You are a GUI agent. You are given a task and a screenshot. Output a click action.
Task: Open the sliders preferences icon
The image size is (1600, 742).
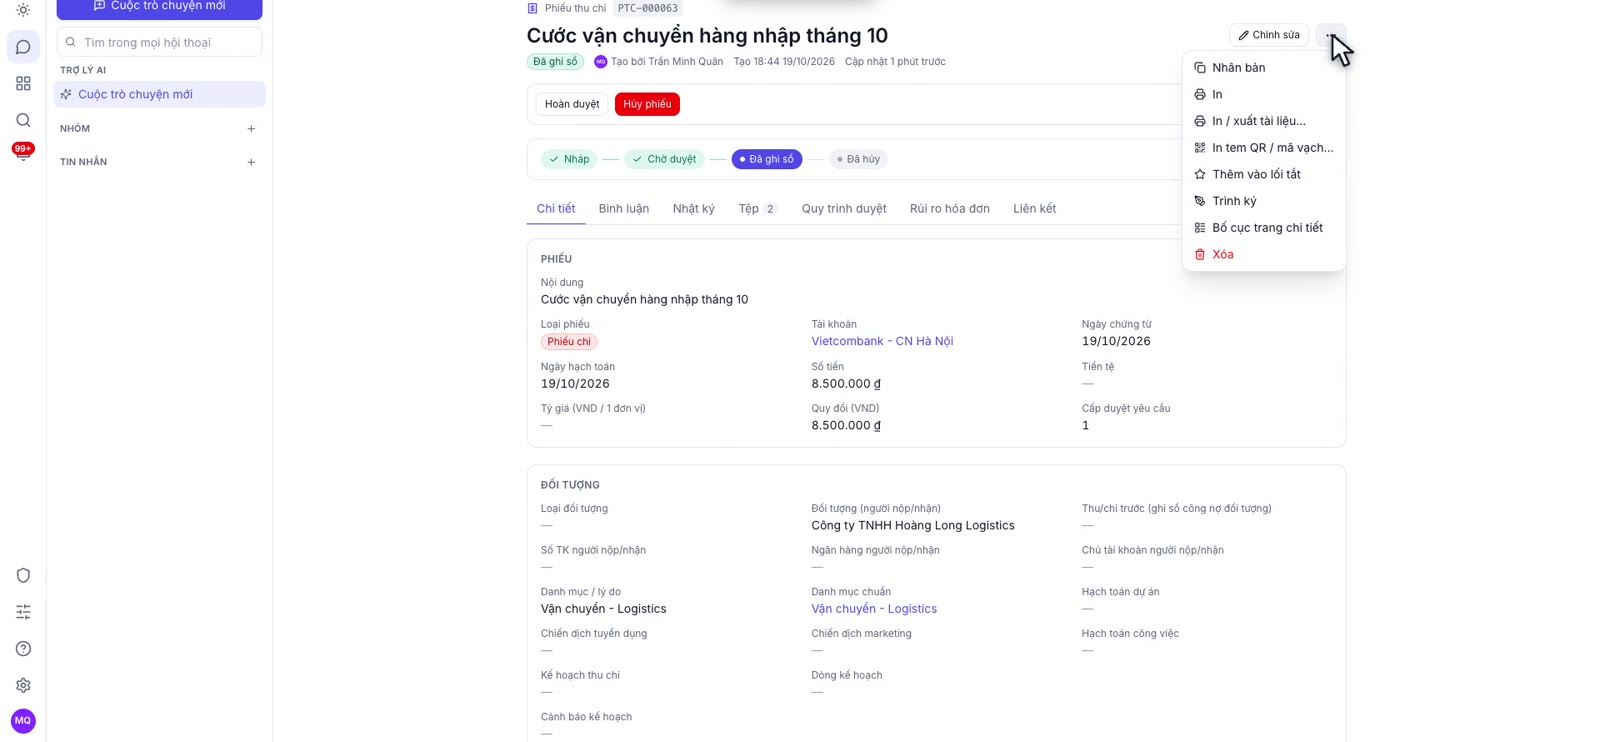point(23,612)
